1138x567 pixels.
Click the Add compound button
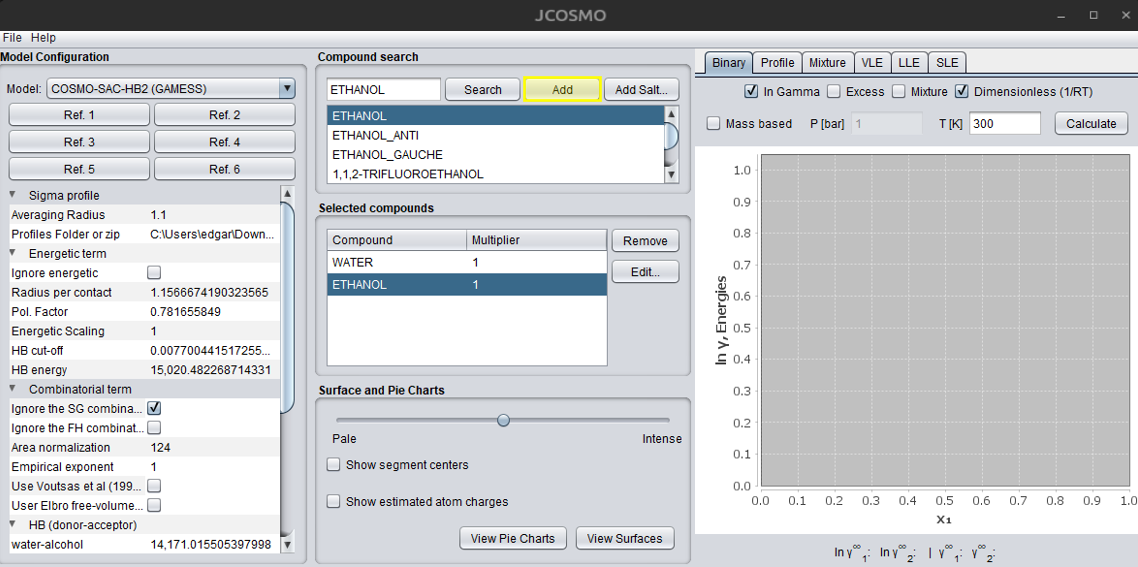point(562,89)
